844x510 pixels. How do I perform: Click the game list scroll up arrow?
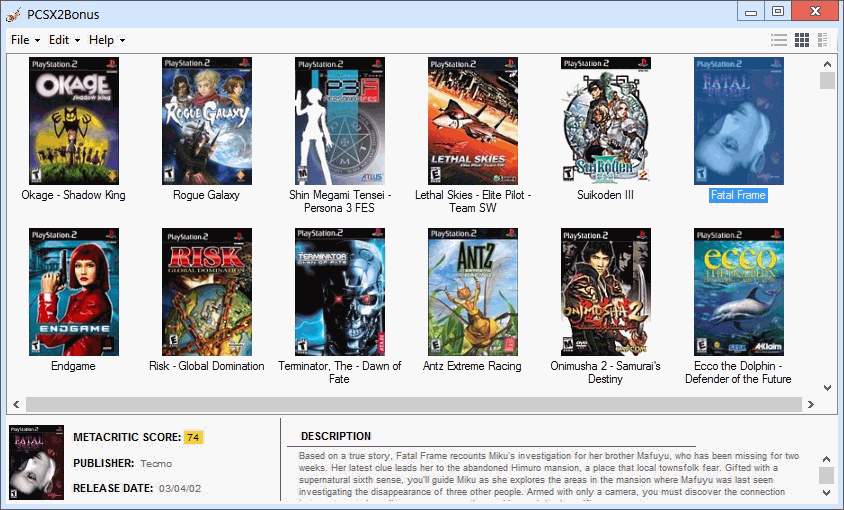[x=827, y=64]
